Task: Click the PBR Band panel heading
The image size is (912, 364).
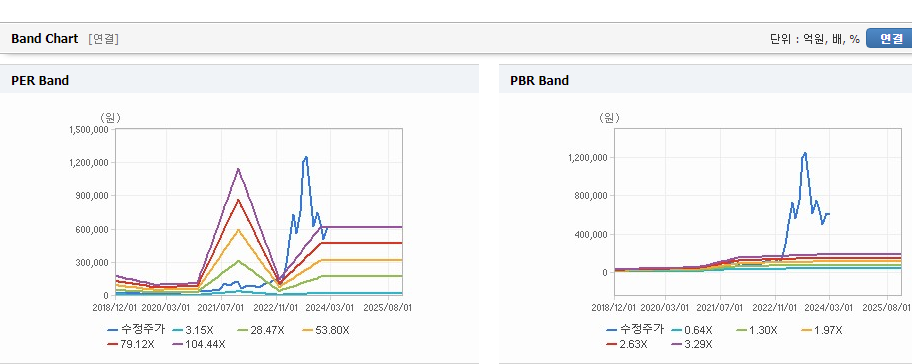Action: coord(539,81)
